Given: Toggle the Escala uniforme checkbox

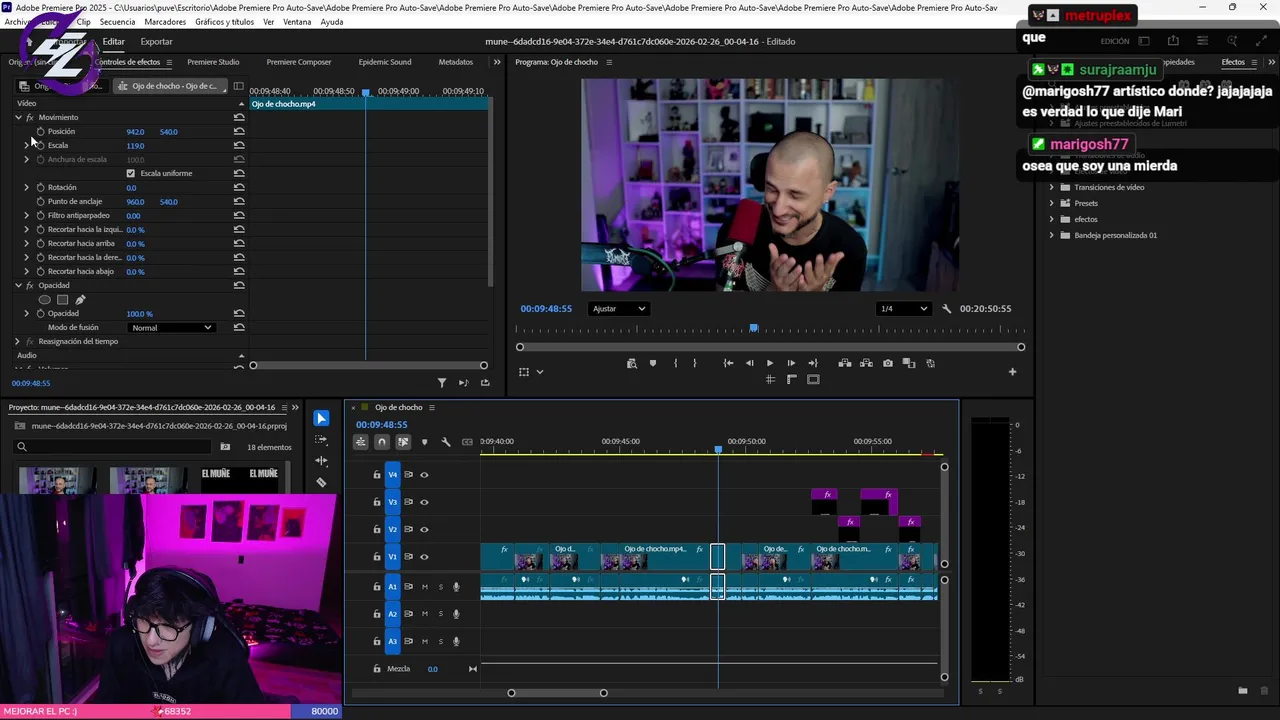Looking at the screenshot, I should point(131,173).
